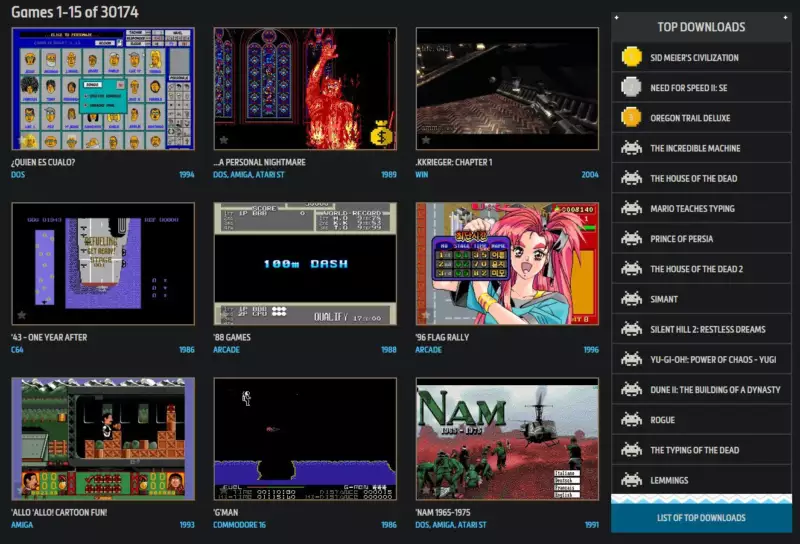Select SimAnt in Top Downloads
Viewport: 800px width, 544px height.
pyautogui.click(x=701, y=299)
